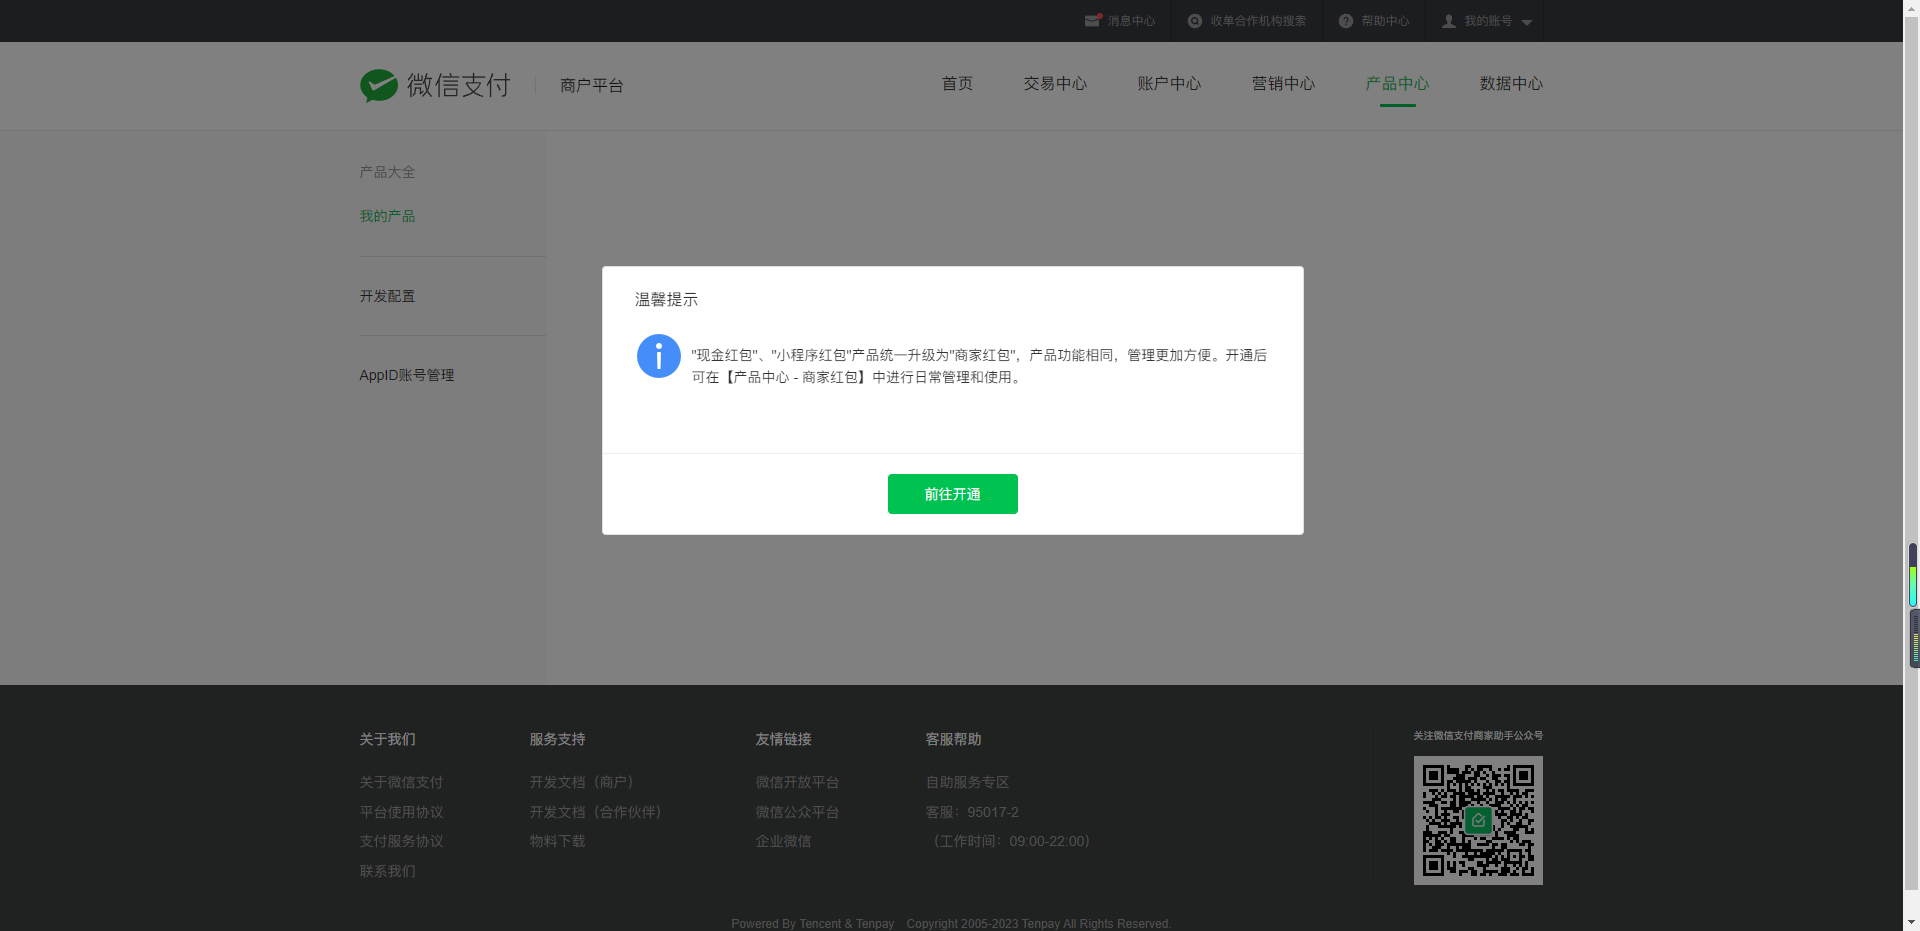This screenshot has height=931, width=1920.
Task: Click the page vertical scrollbar down arrow
Action: point(1911,922)
